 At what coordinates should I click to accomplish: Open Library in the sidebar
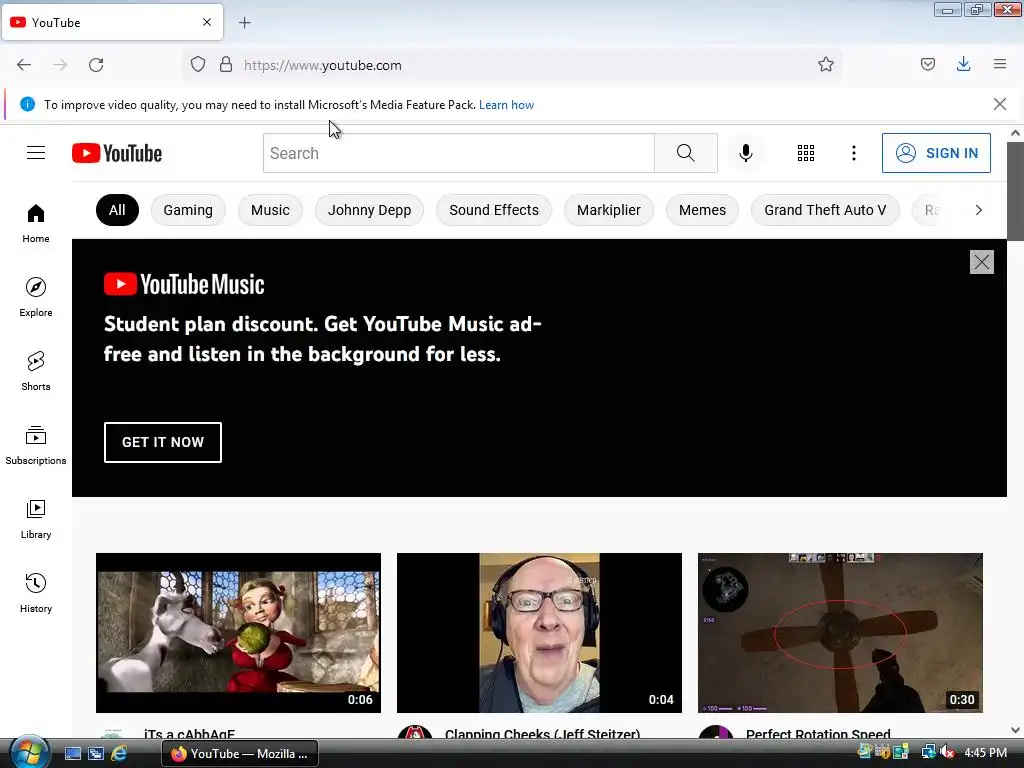pos(36,519)
